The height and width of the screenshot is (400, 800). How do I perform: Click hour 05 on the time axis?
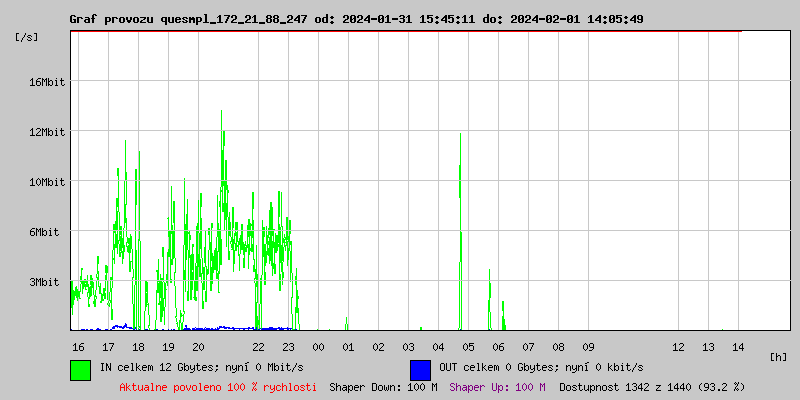468,346
